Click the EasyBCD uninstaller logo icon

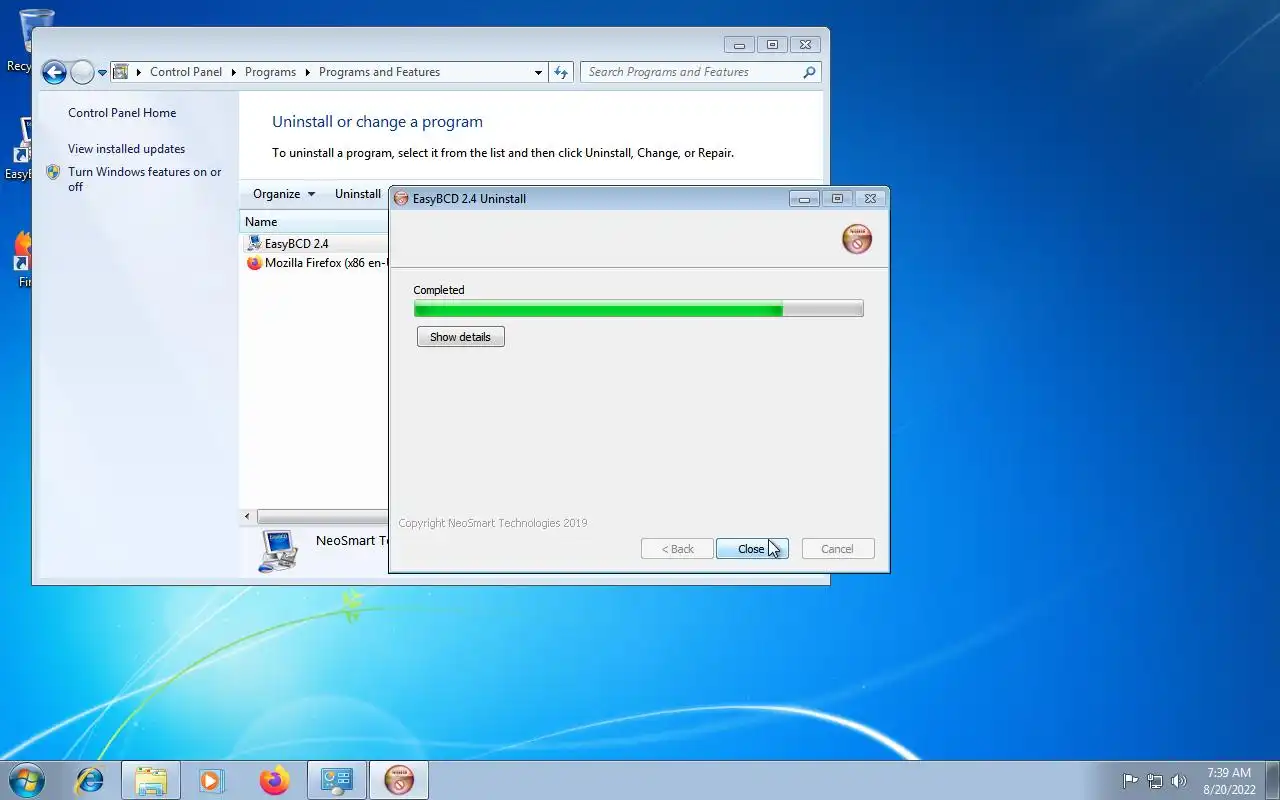(857, 239)
